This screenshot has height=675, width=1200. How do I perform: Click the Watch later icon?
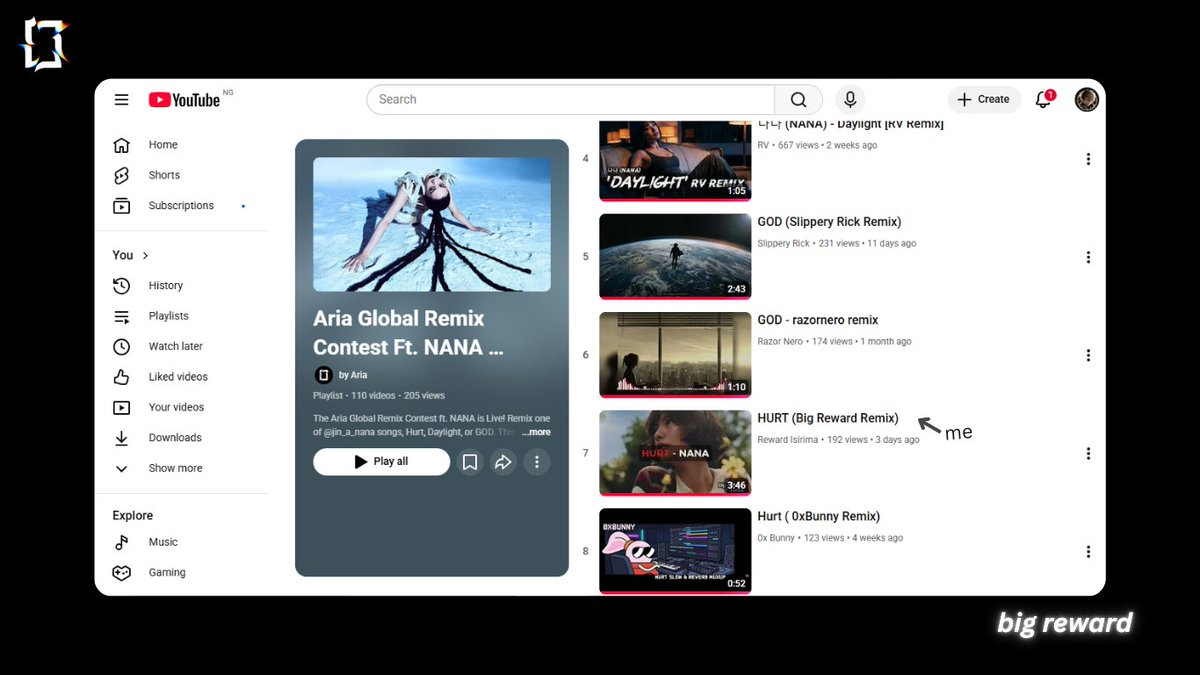[121, 347]
